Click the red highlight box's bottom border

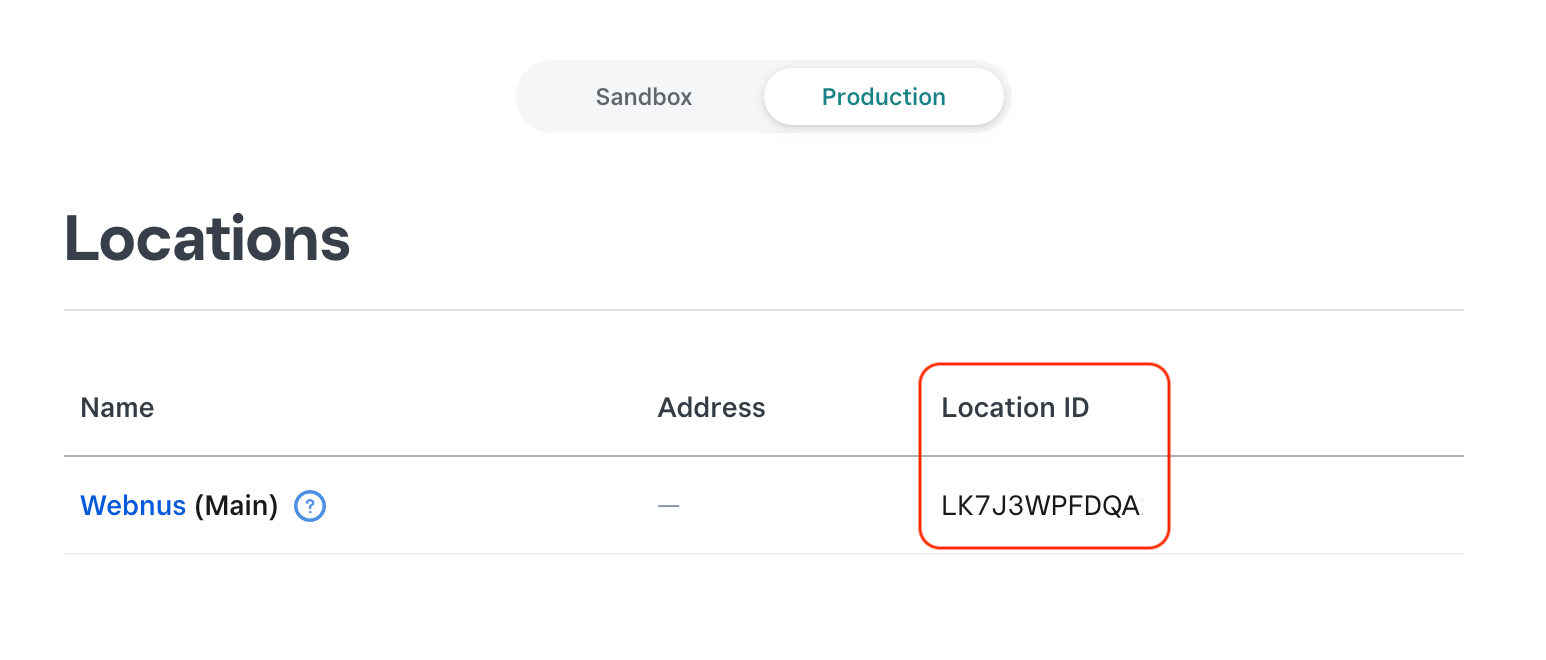click(x=1044, y=547)
